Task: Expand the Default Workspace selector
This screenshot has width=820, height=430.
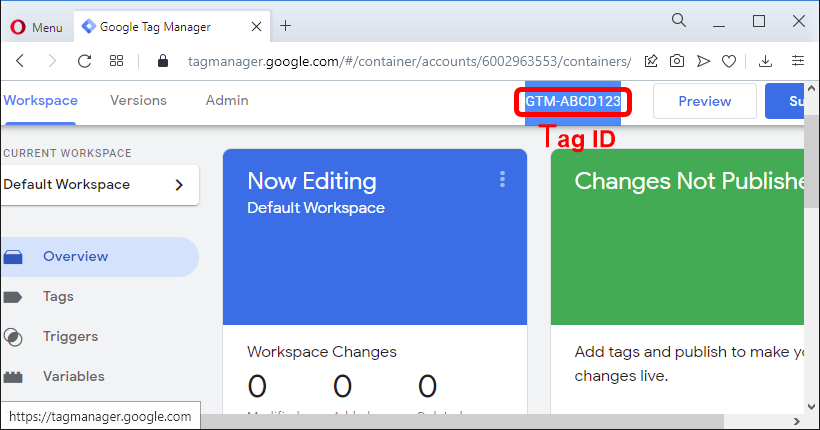Action: tap(99, 185)
